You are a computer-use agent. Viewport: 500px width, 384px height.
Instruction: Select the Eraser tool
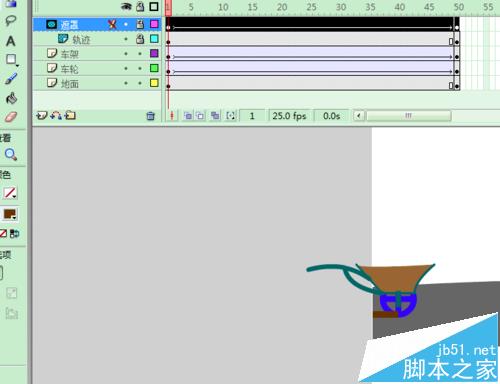(11, 117)
